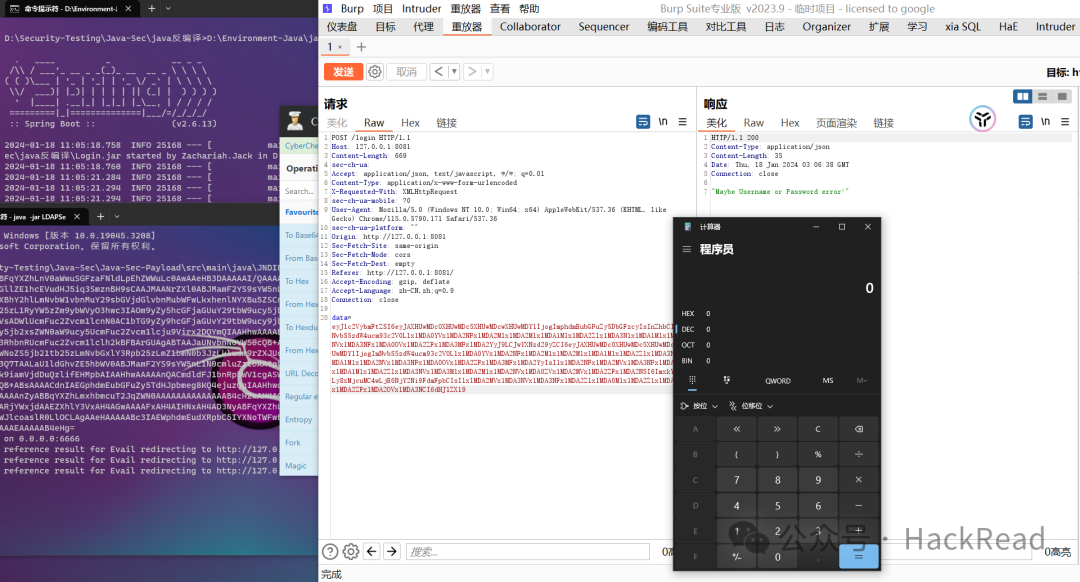
Task: Click the equals key in calculator
Action: (x=859, y=557)
